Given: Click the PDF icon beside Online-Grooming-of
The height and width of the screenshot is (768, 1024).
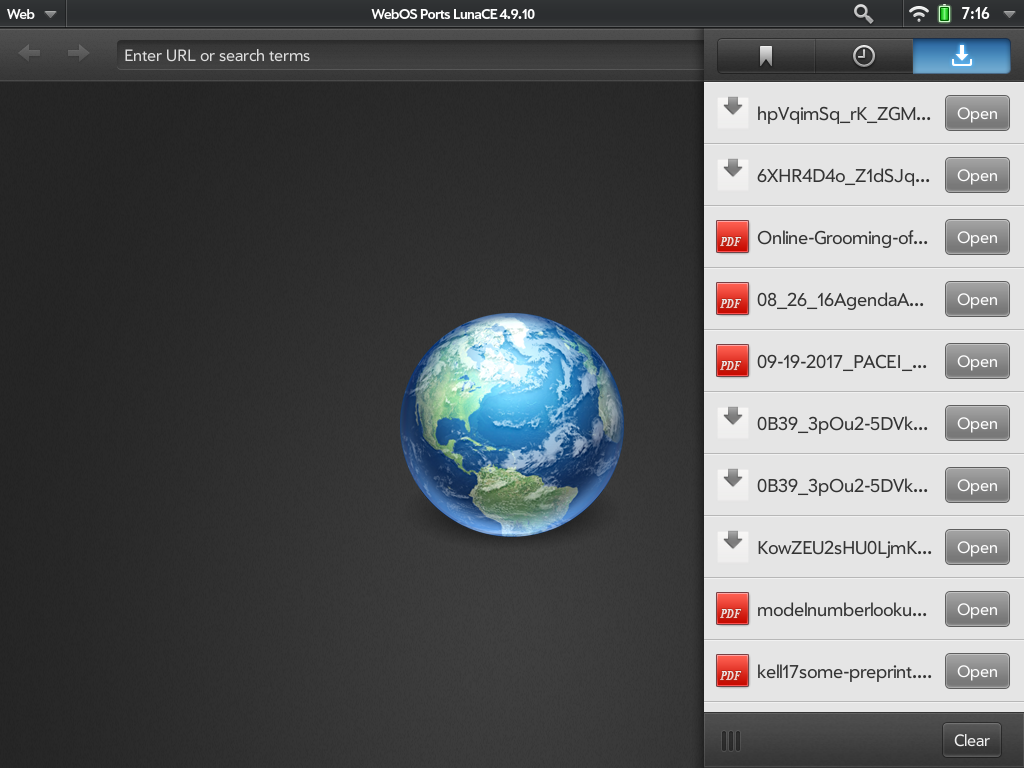Looking at the screenshot, I should click(x=733, y=237).
